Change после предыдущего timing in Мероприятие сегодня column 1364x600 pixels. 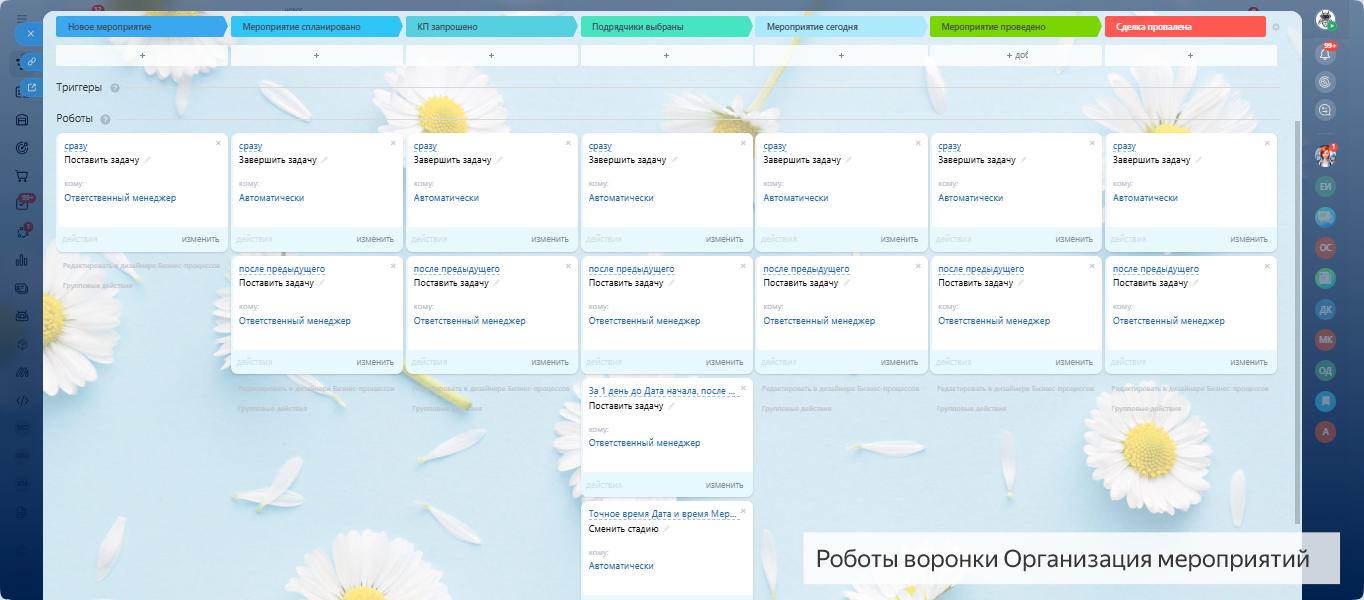click(806, 269)
